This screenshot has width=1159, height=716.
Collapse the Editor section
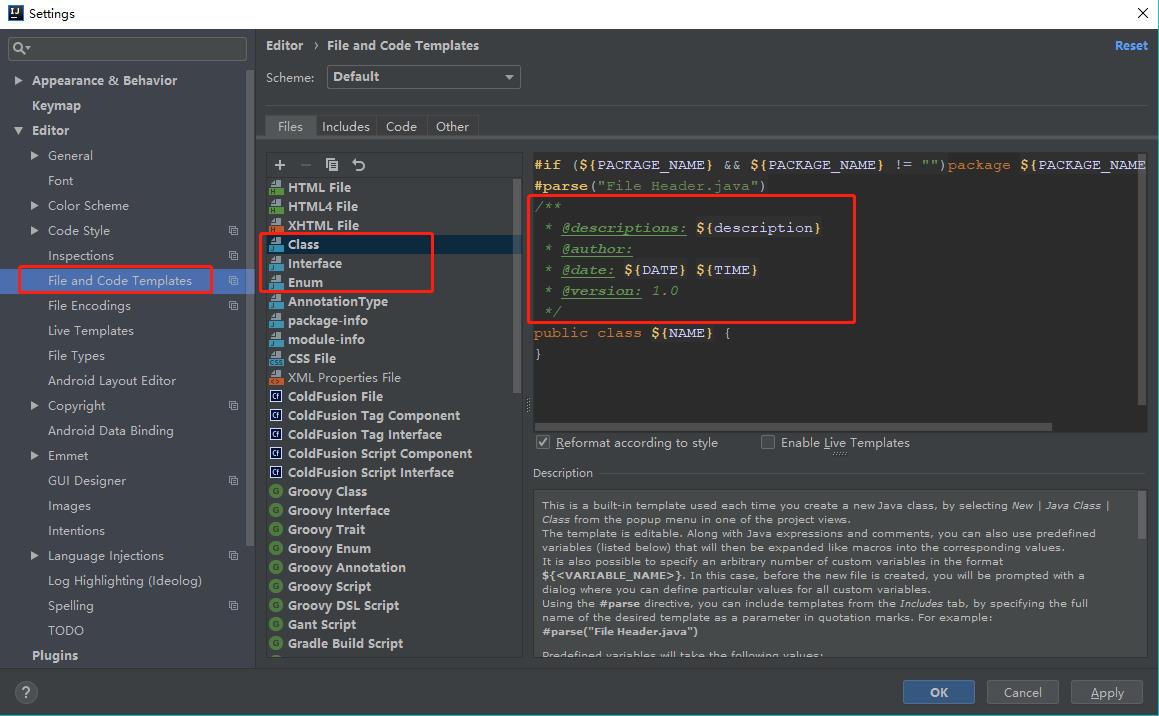click(x=18, y=131)
